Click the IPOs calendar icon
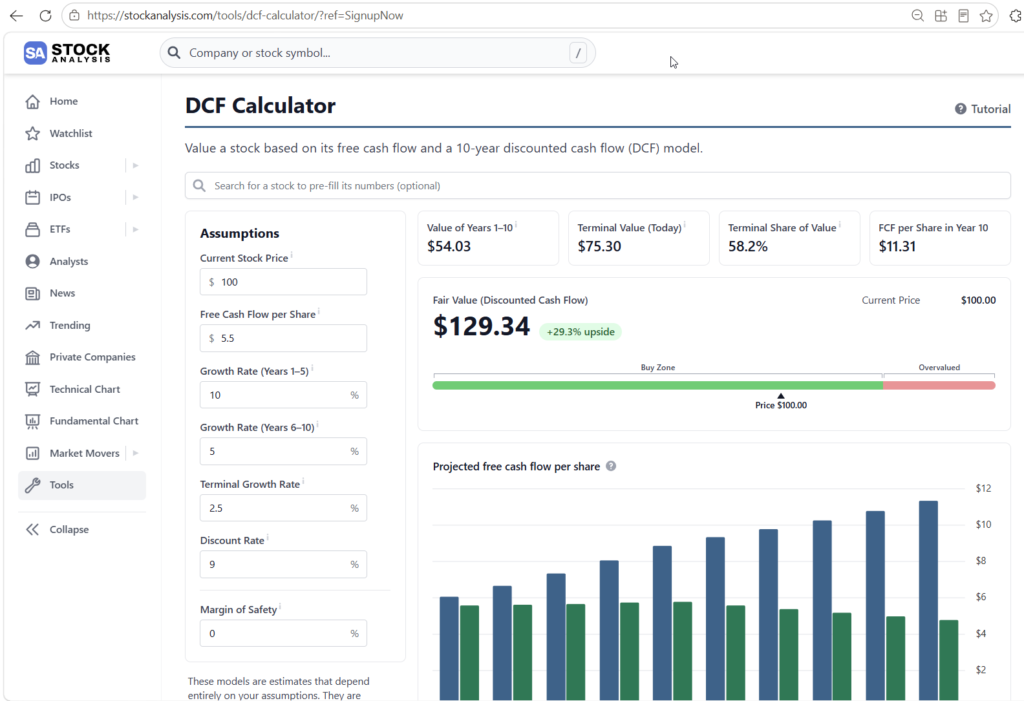Image resolution: width=1024 pixels, height=701 pixels. (33, 197)
